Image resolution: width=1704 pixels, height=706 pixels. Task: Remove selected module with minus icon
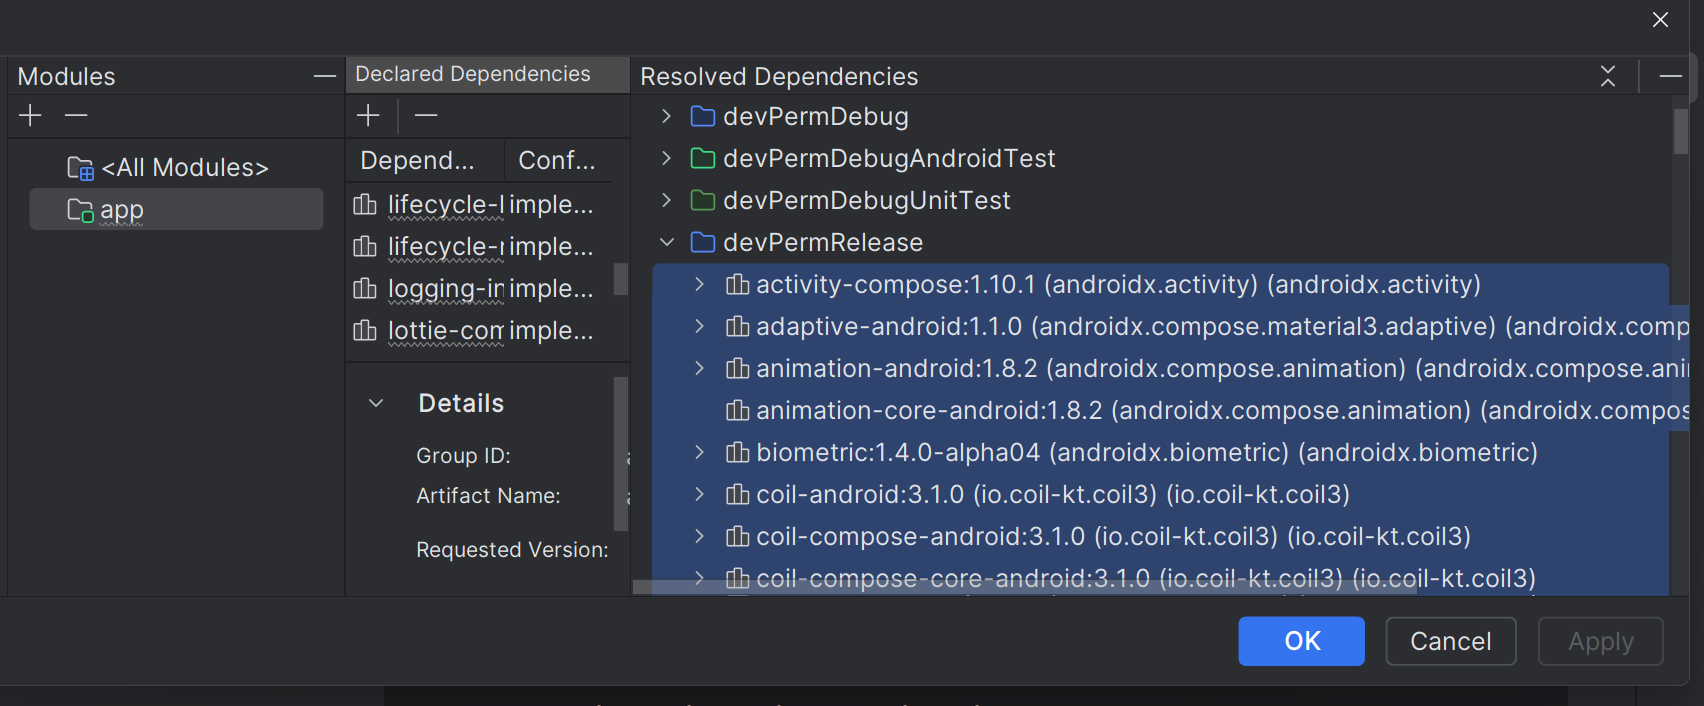tap(76, 116)
